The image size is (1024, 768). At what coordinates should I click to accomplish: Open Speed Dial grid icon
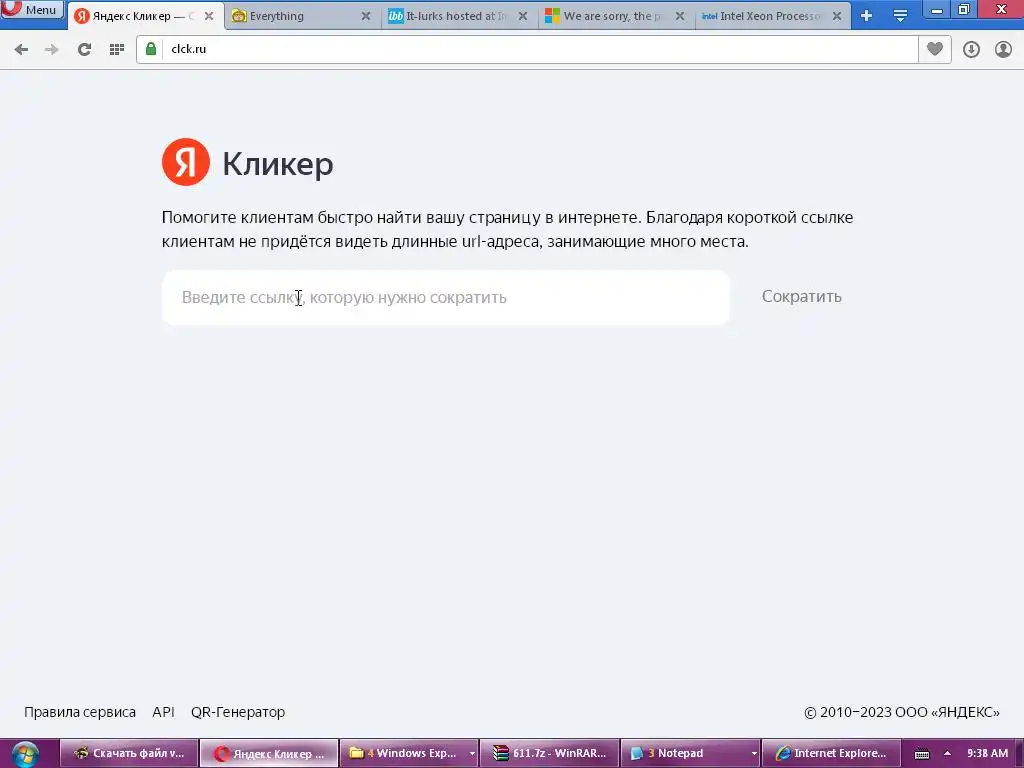tap(117, 50)
